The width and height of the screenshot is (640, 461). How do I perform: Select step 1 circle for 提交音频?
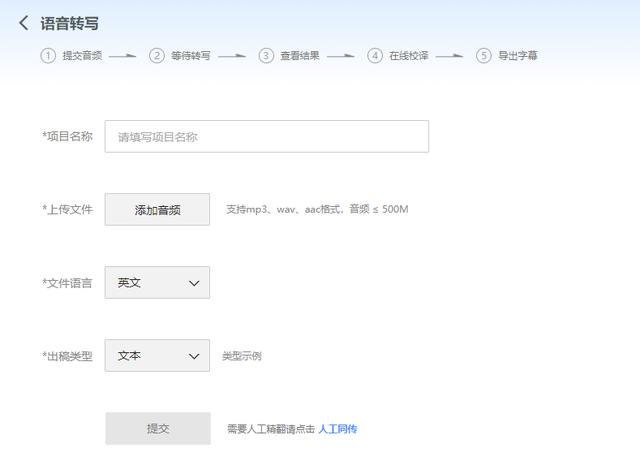48,56
